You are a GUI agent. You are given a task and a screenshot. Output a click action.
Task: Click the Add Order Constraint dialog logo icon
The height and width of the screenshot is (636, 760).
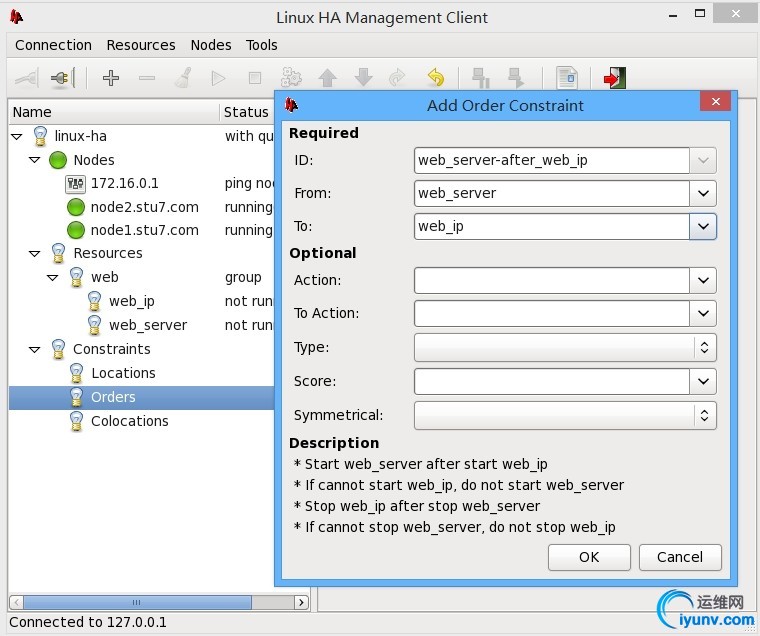[x=291, y=105]
